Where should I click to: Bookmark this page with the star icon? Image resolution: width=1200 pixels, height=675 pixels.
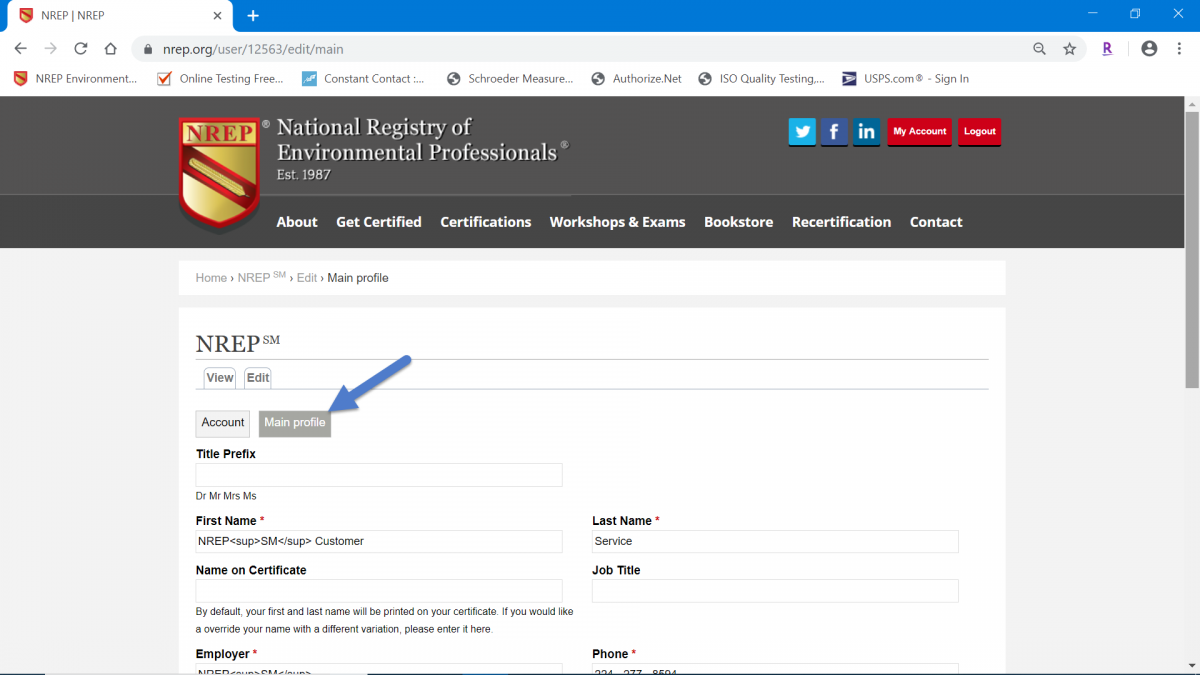(x=1069, y=48)
